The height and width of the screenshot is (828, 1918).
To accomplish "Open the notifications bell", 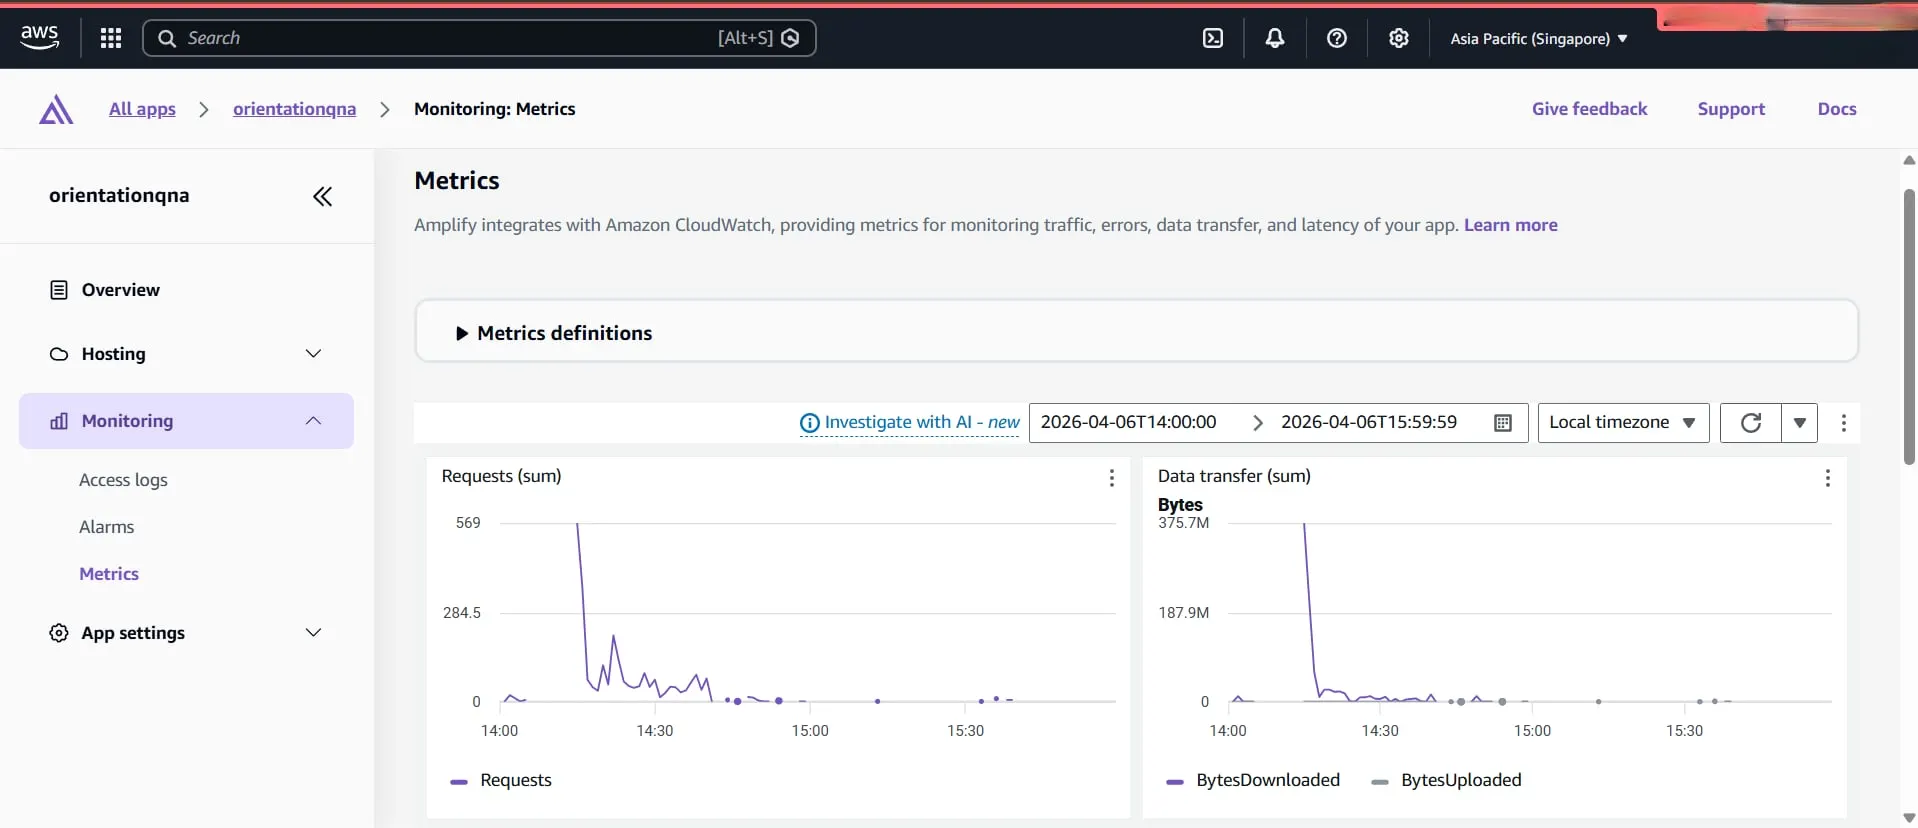I will pyautogui.click(x=1275, y=38).
